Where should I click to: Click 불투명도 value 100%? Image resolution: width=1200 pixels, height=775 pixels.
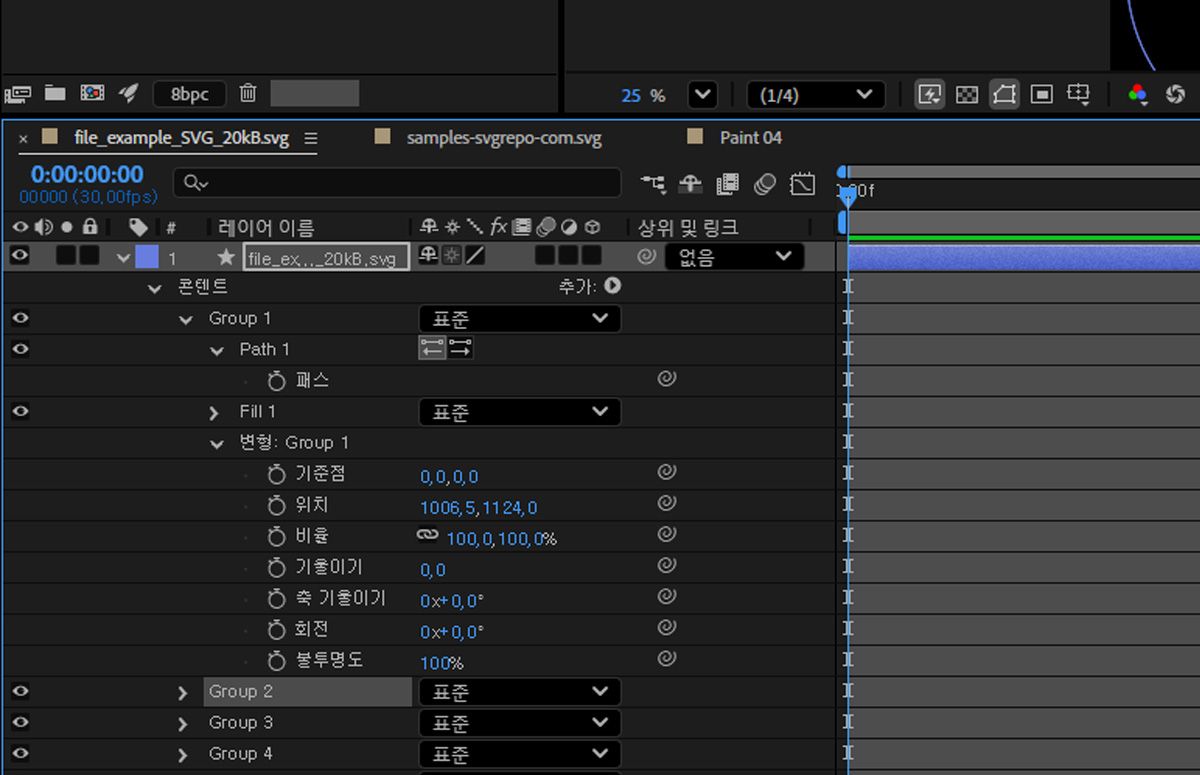click(x=441, y=663)
